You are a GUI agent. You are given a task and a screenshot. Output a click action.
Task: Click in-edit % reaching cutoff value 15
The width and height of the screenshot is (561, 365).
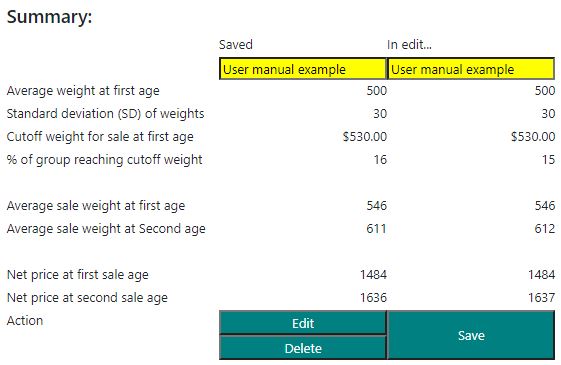tap(548, 159)
